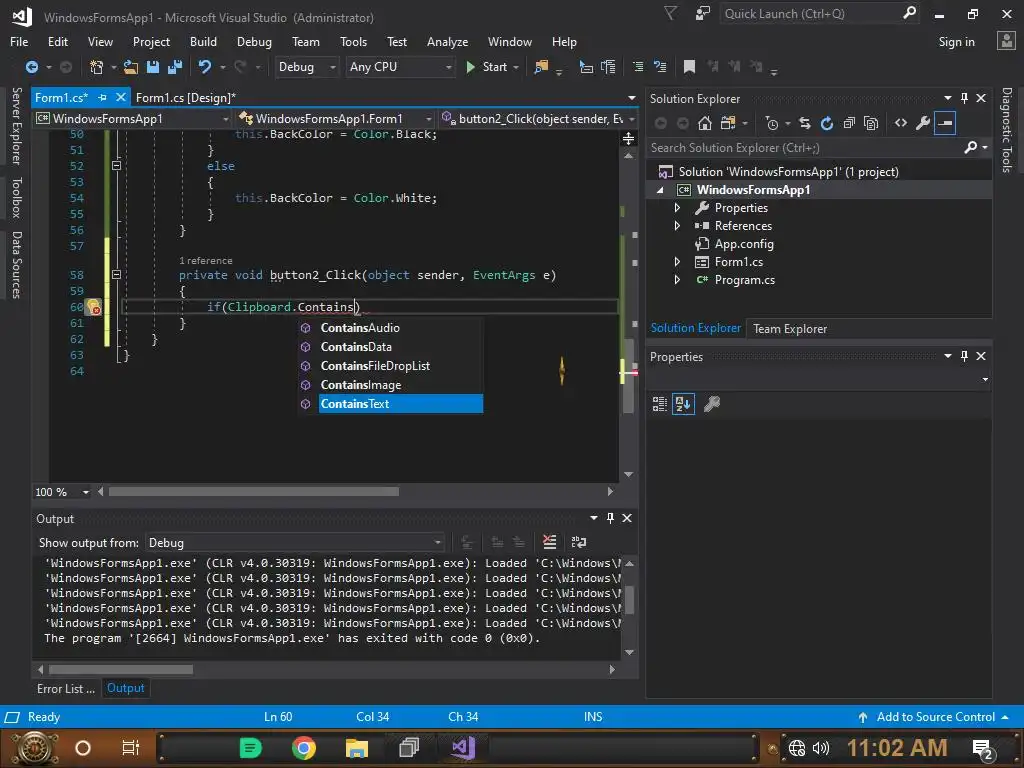The image size is (1024, 768).
Task: Switch to the Error List tab
Action: (x=66, y=688)
